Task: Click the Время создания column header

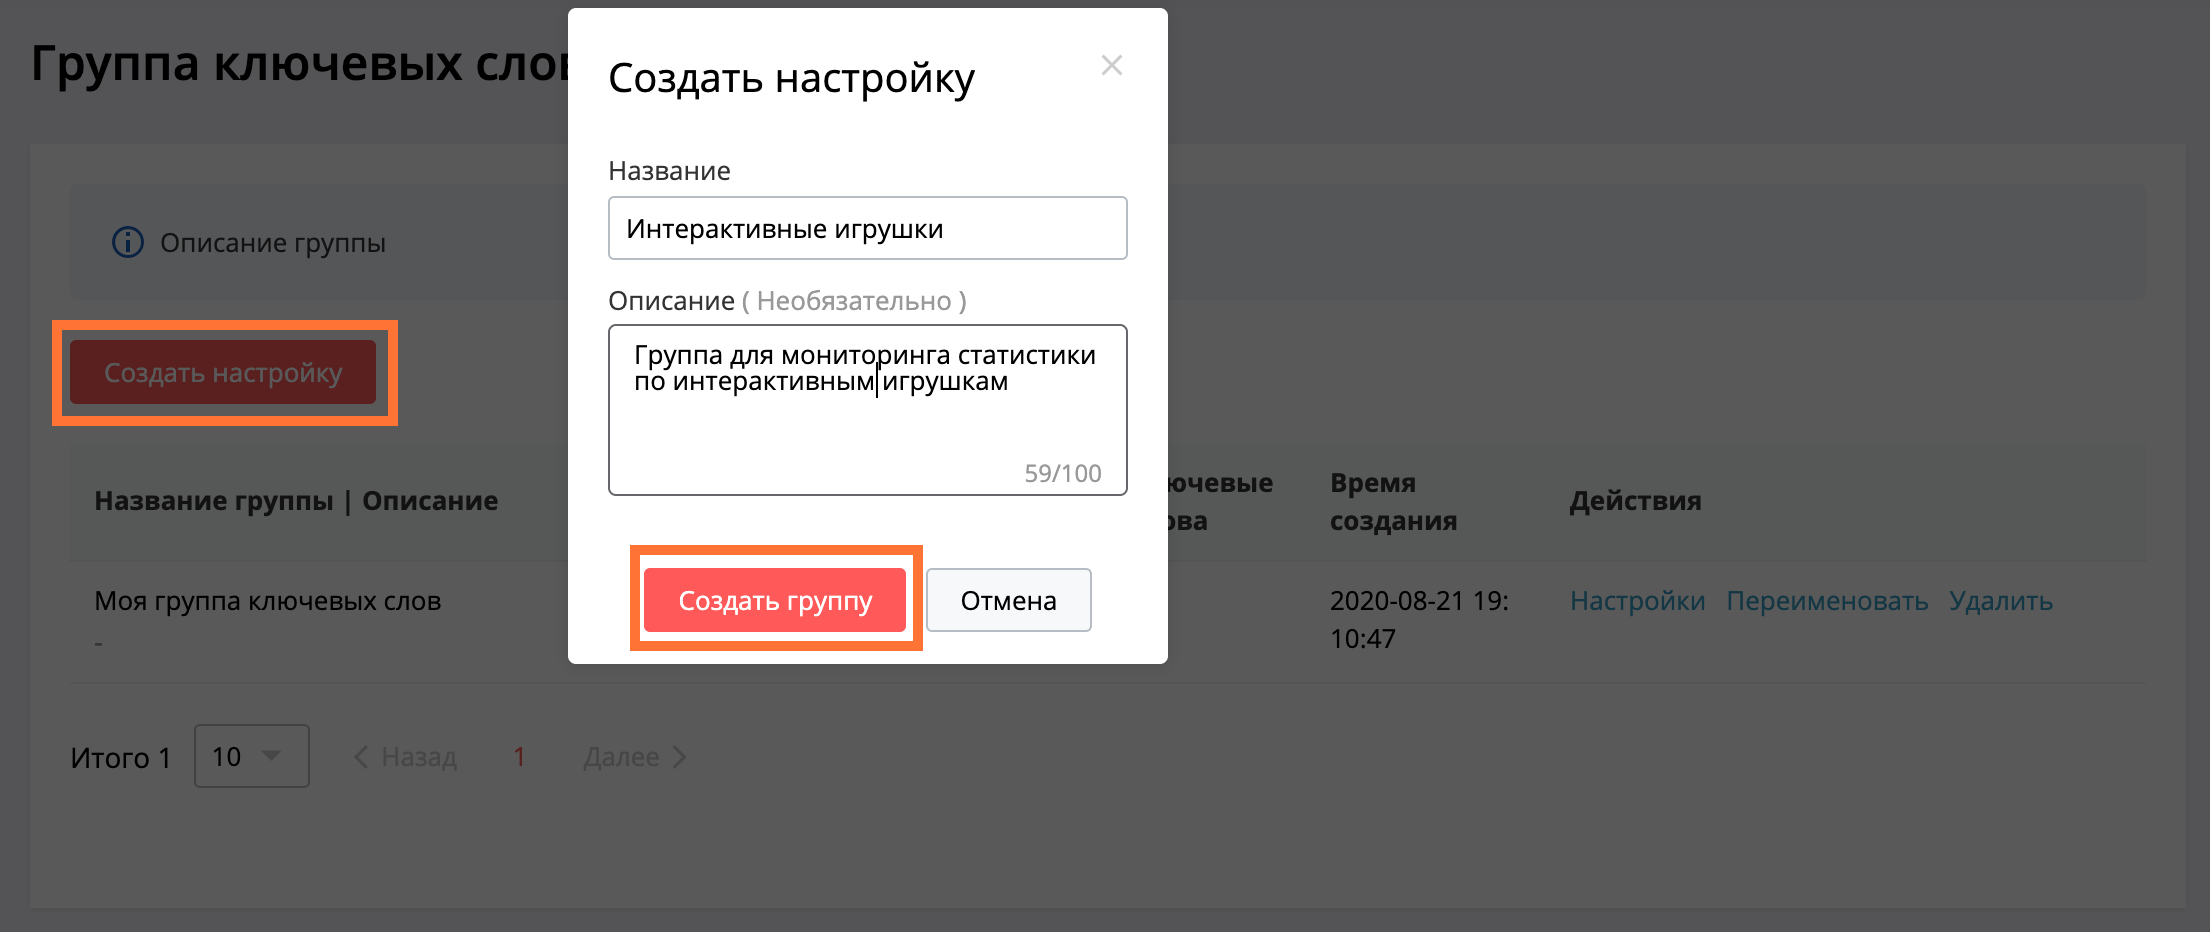Action: click(x=1393, y=501)
